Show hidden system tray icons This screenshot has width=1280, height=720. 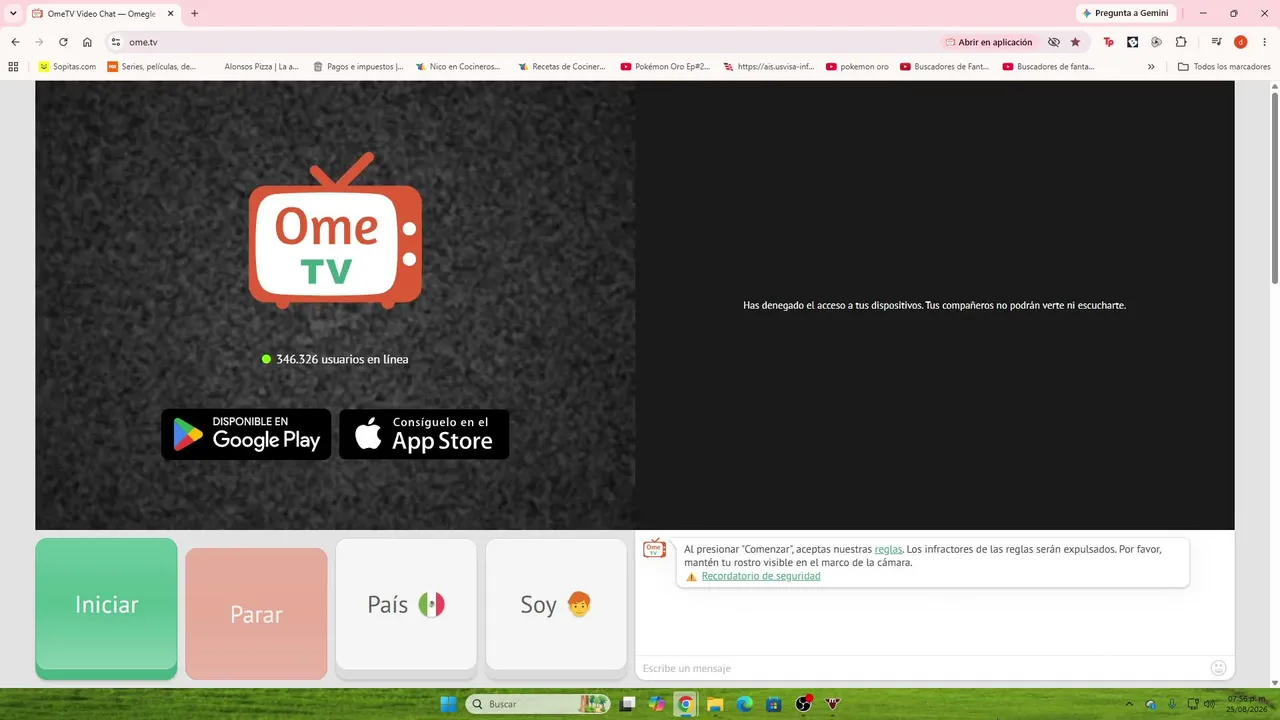1130,704
